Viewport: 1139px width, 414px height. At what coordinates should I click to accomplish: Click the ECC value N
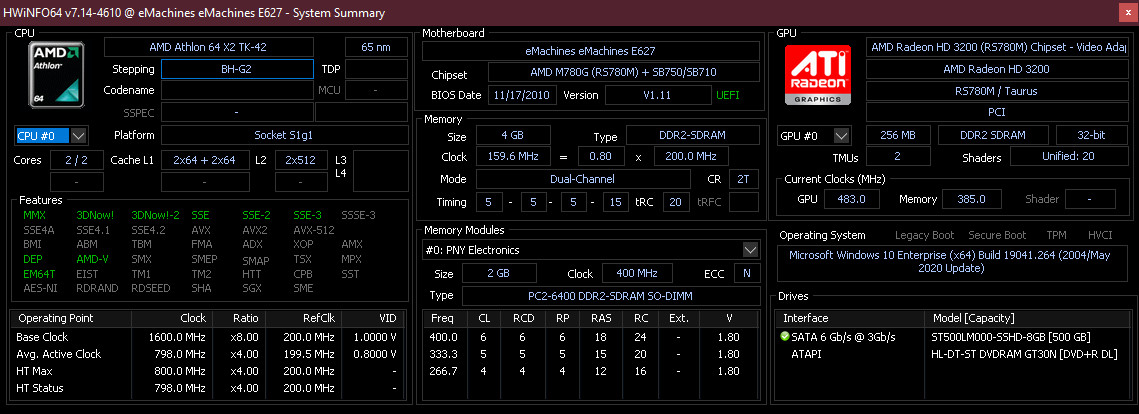click(746, 273)
